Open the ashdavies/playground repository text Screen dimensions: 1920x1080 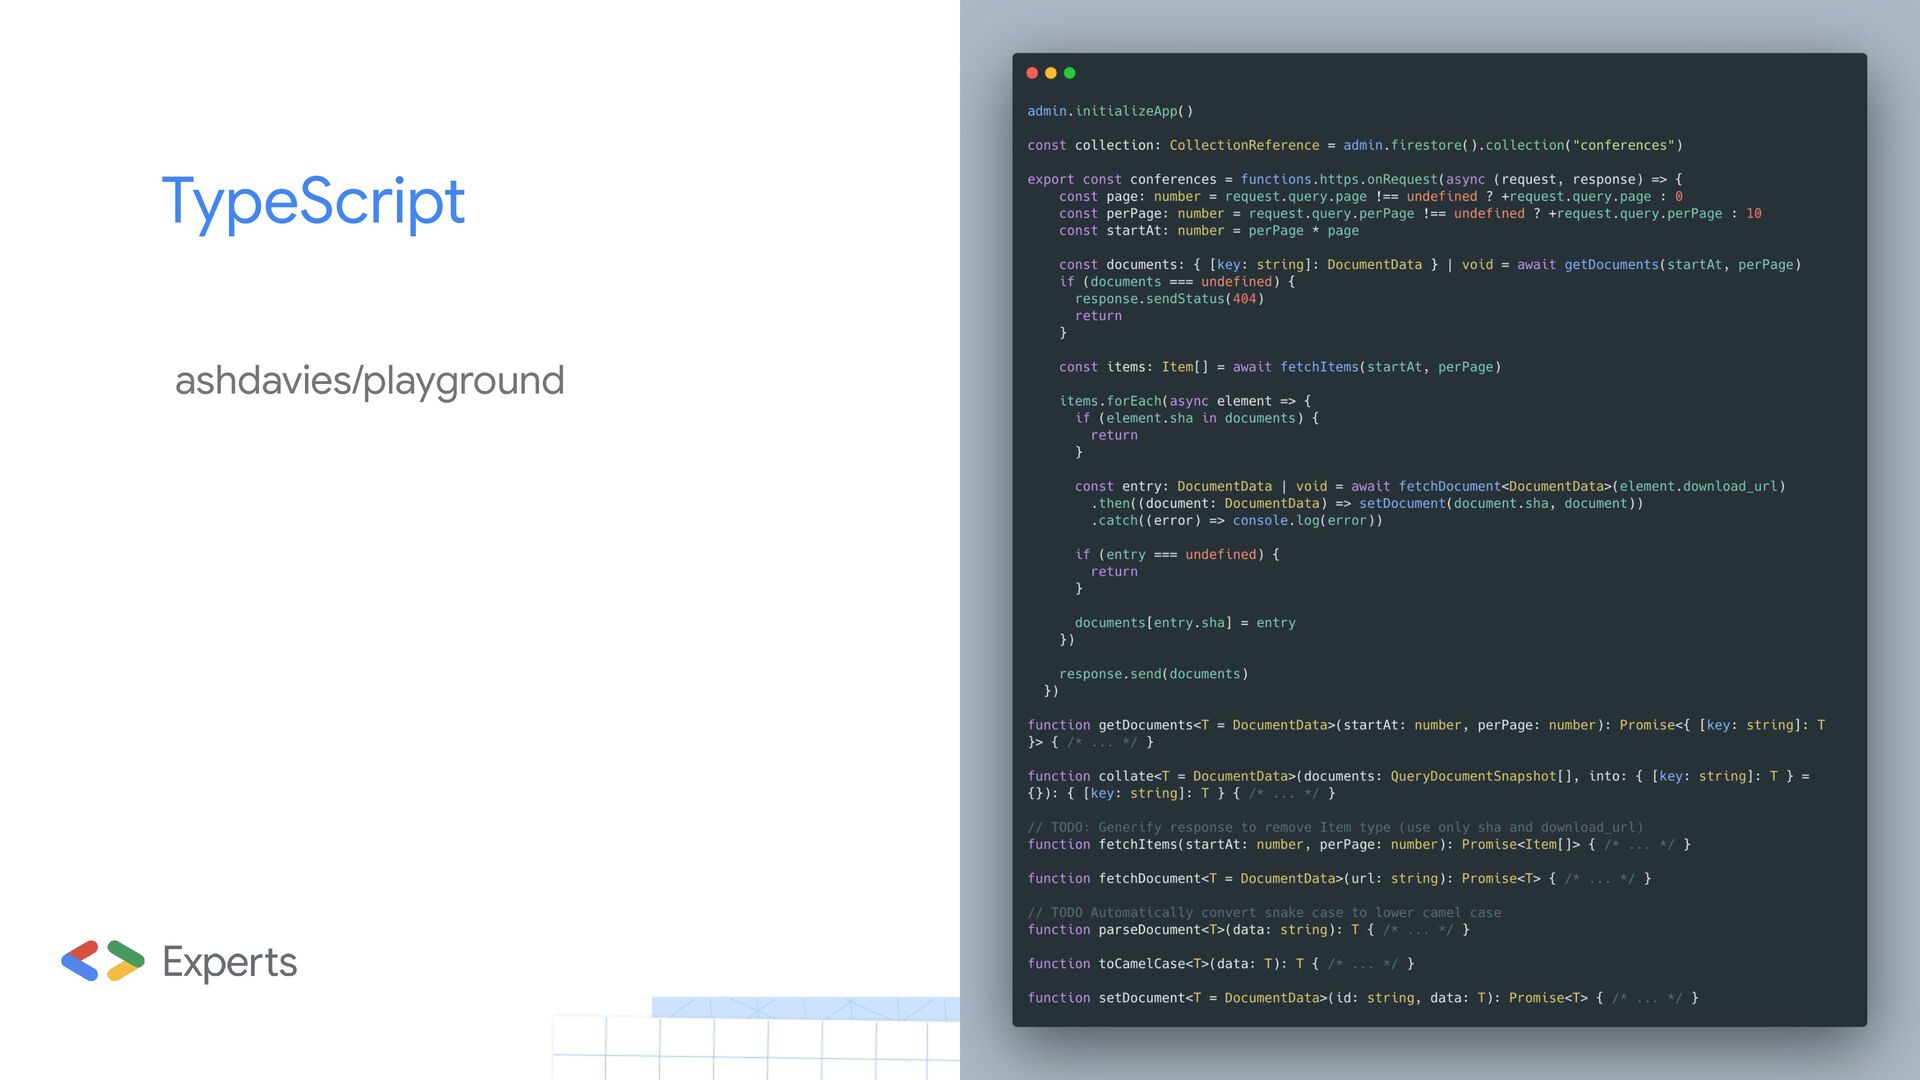369,381
